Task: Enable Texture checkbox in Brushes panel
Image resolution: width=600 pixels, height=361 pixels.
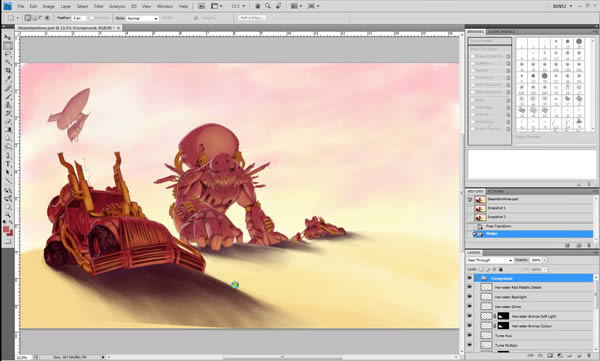Action: [x=473, y=71]
